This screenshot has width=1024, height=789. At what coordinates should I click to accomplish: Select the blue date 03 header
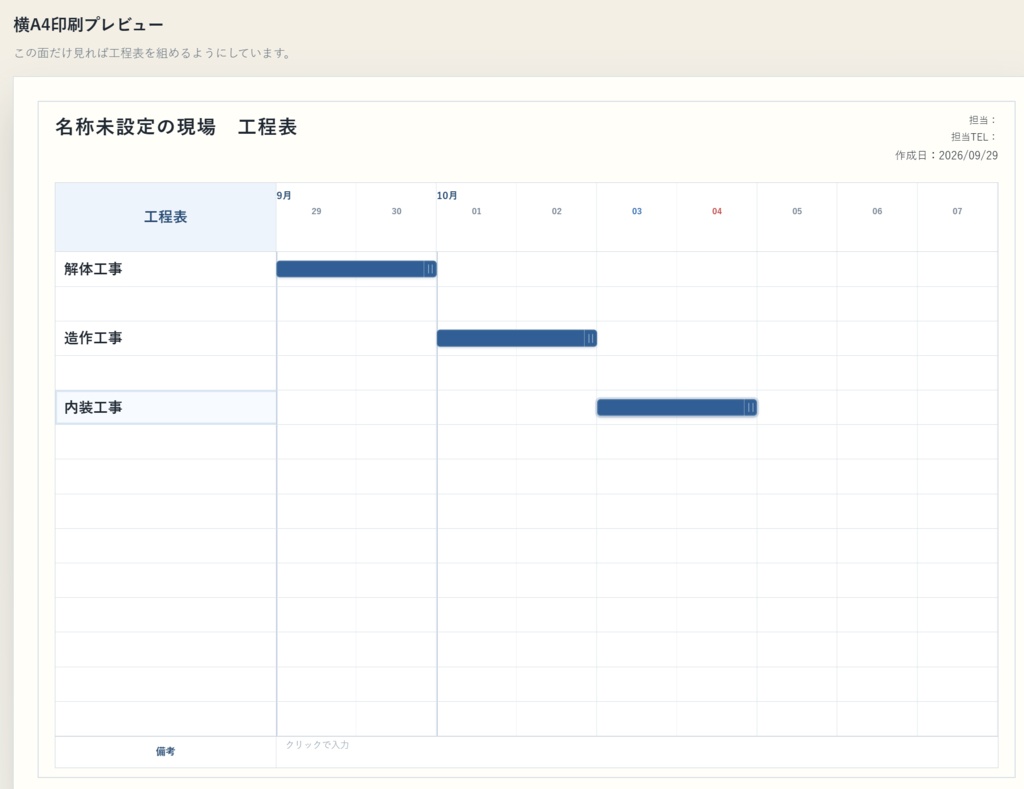(637, 212)
